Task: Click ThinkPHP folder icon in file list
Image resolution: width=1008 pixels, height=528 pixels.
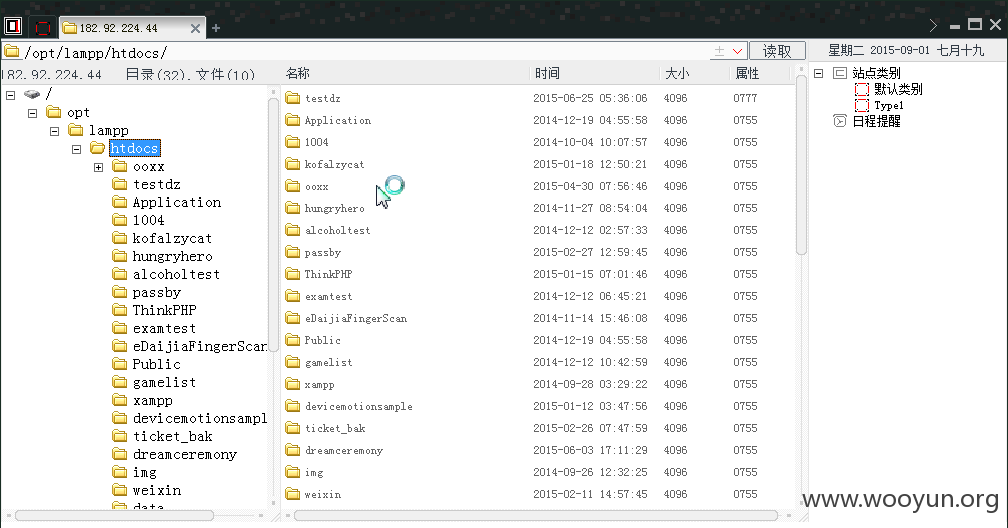Action: (x=292, y=274)
